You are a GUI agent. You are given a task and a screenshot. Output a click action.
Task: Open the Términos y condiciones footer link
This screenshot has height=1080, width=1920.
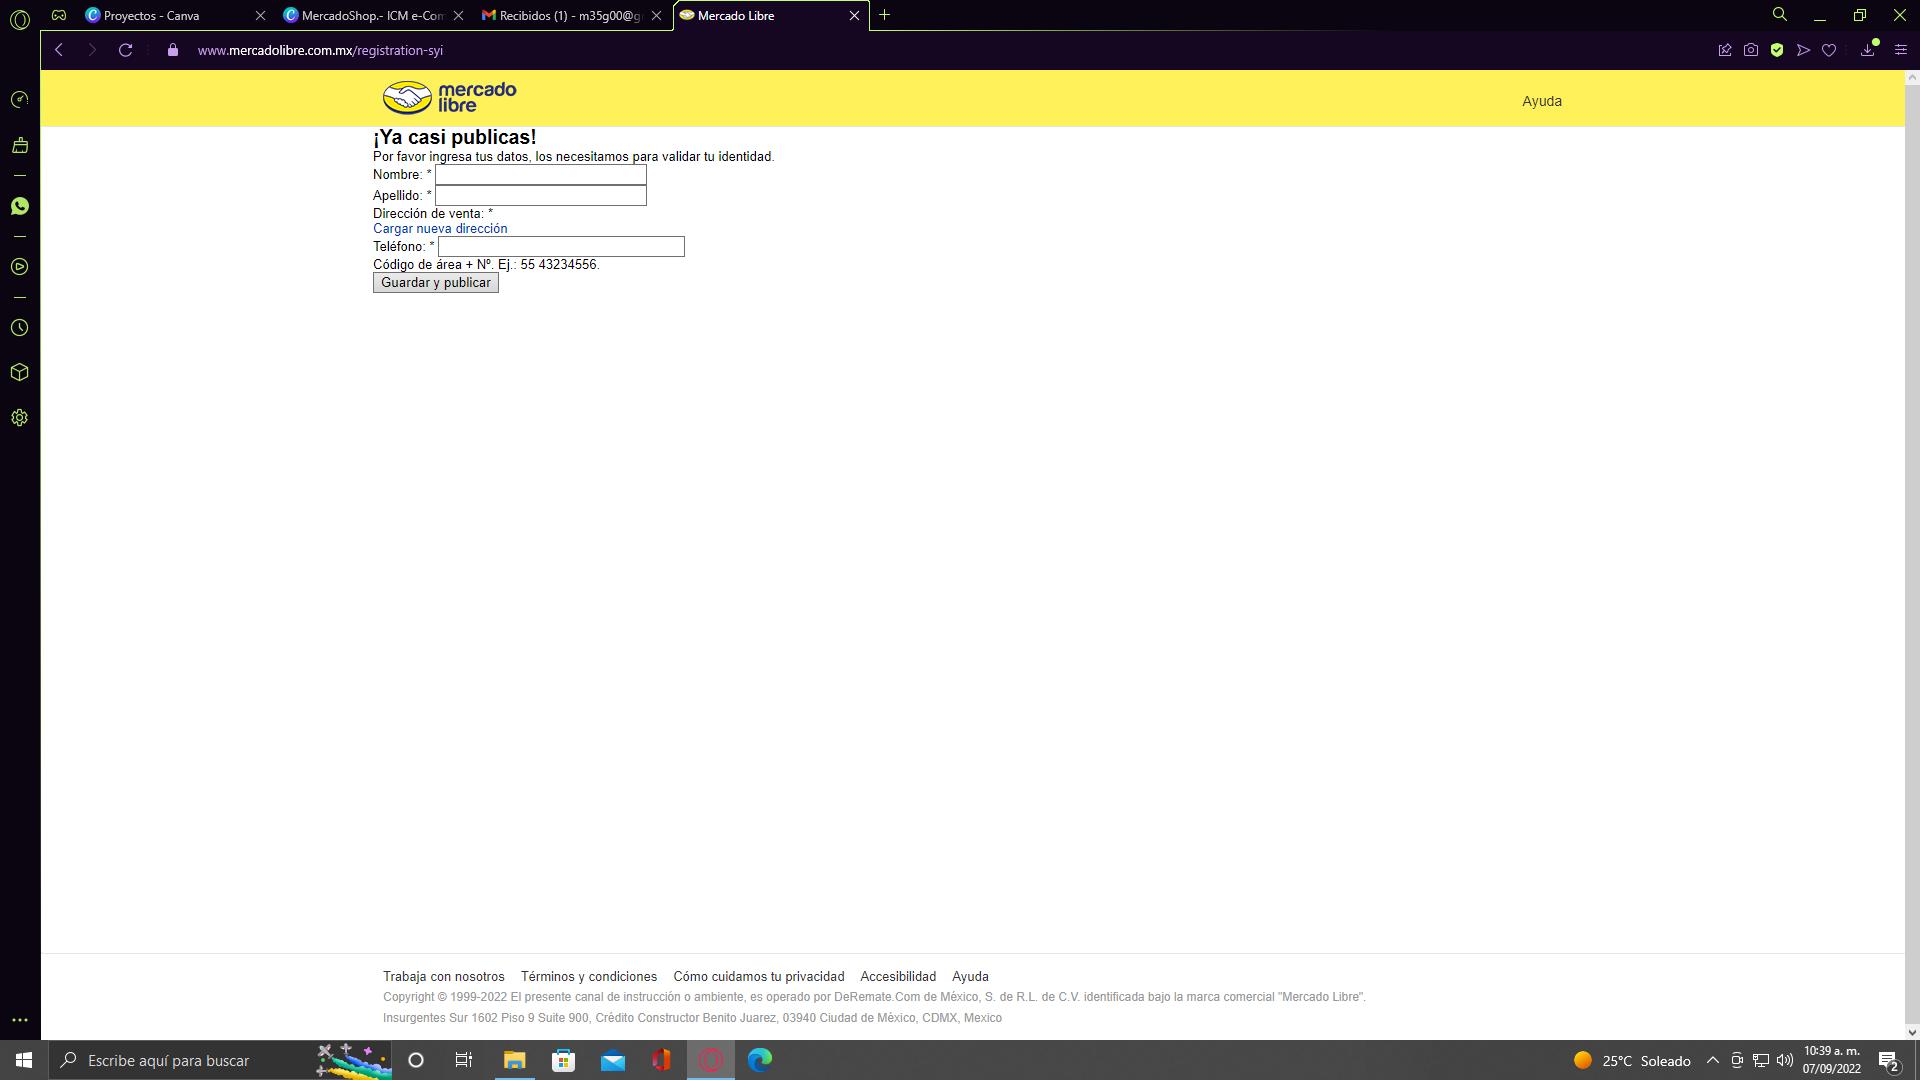(x=588, y=977)
